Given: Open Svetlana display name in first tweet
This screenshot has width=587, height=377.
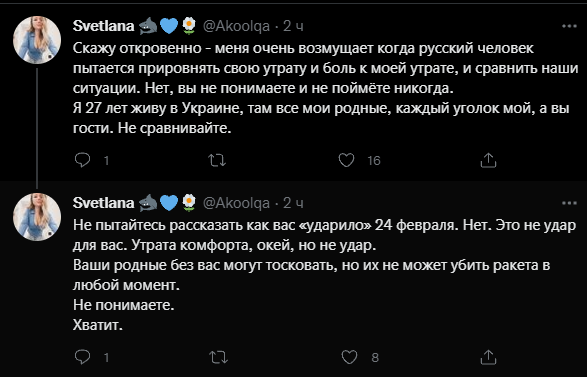Looking at the screenshot, I should click(x=103, y=26).
